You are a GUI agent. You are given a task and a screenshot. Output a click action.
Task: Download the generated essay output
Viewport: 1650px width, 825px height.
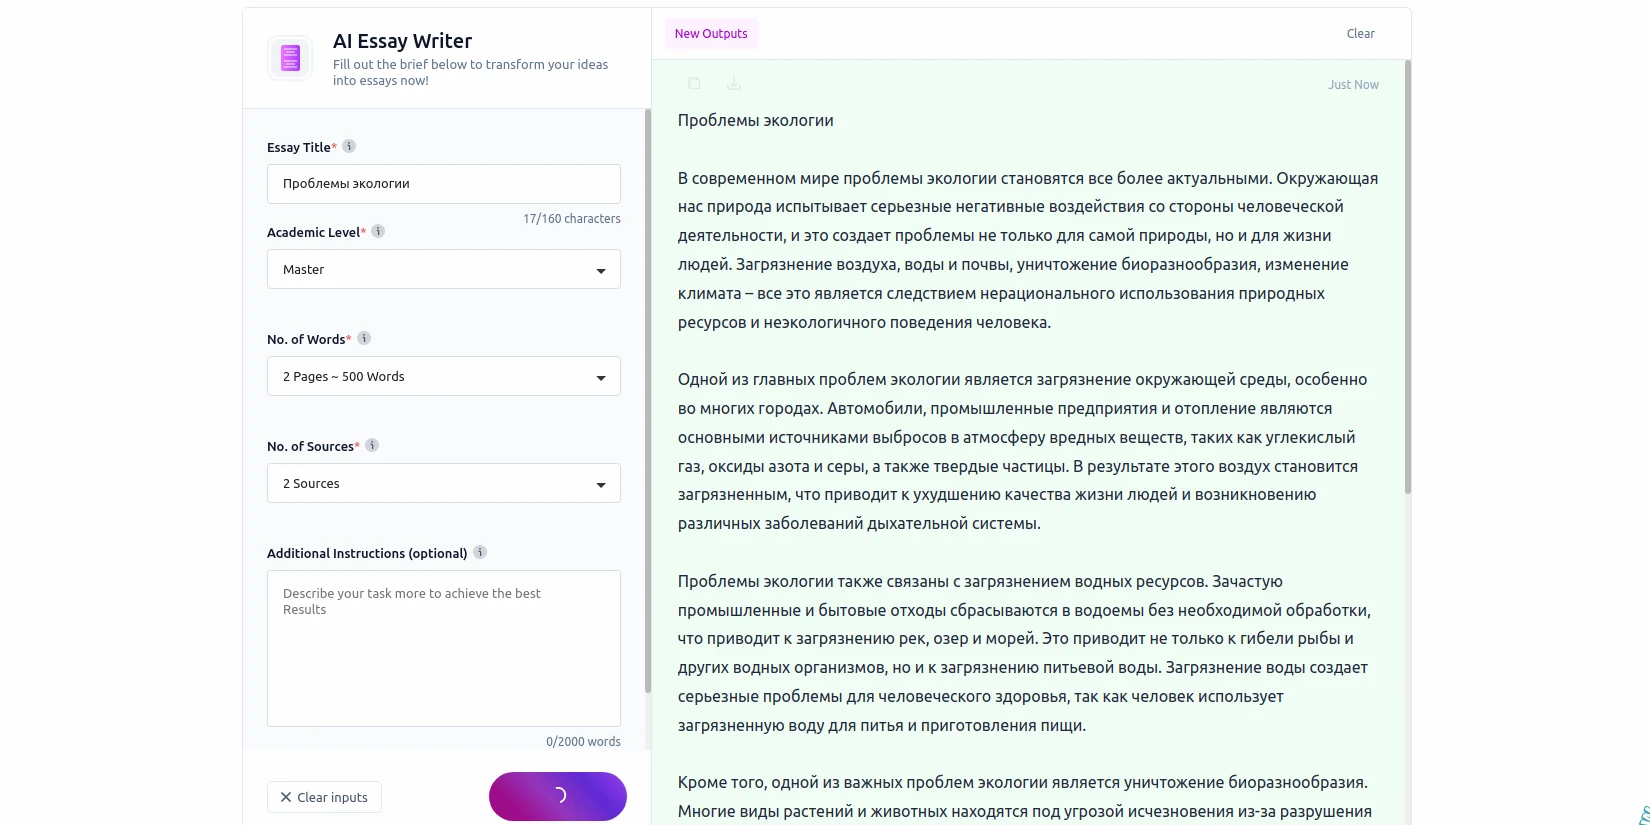[733, 84]
